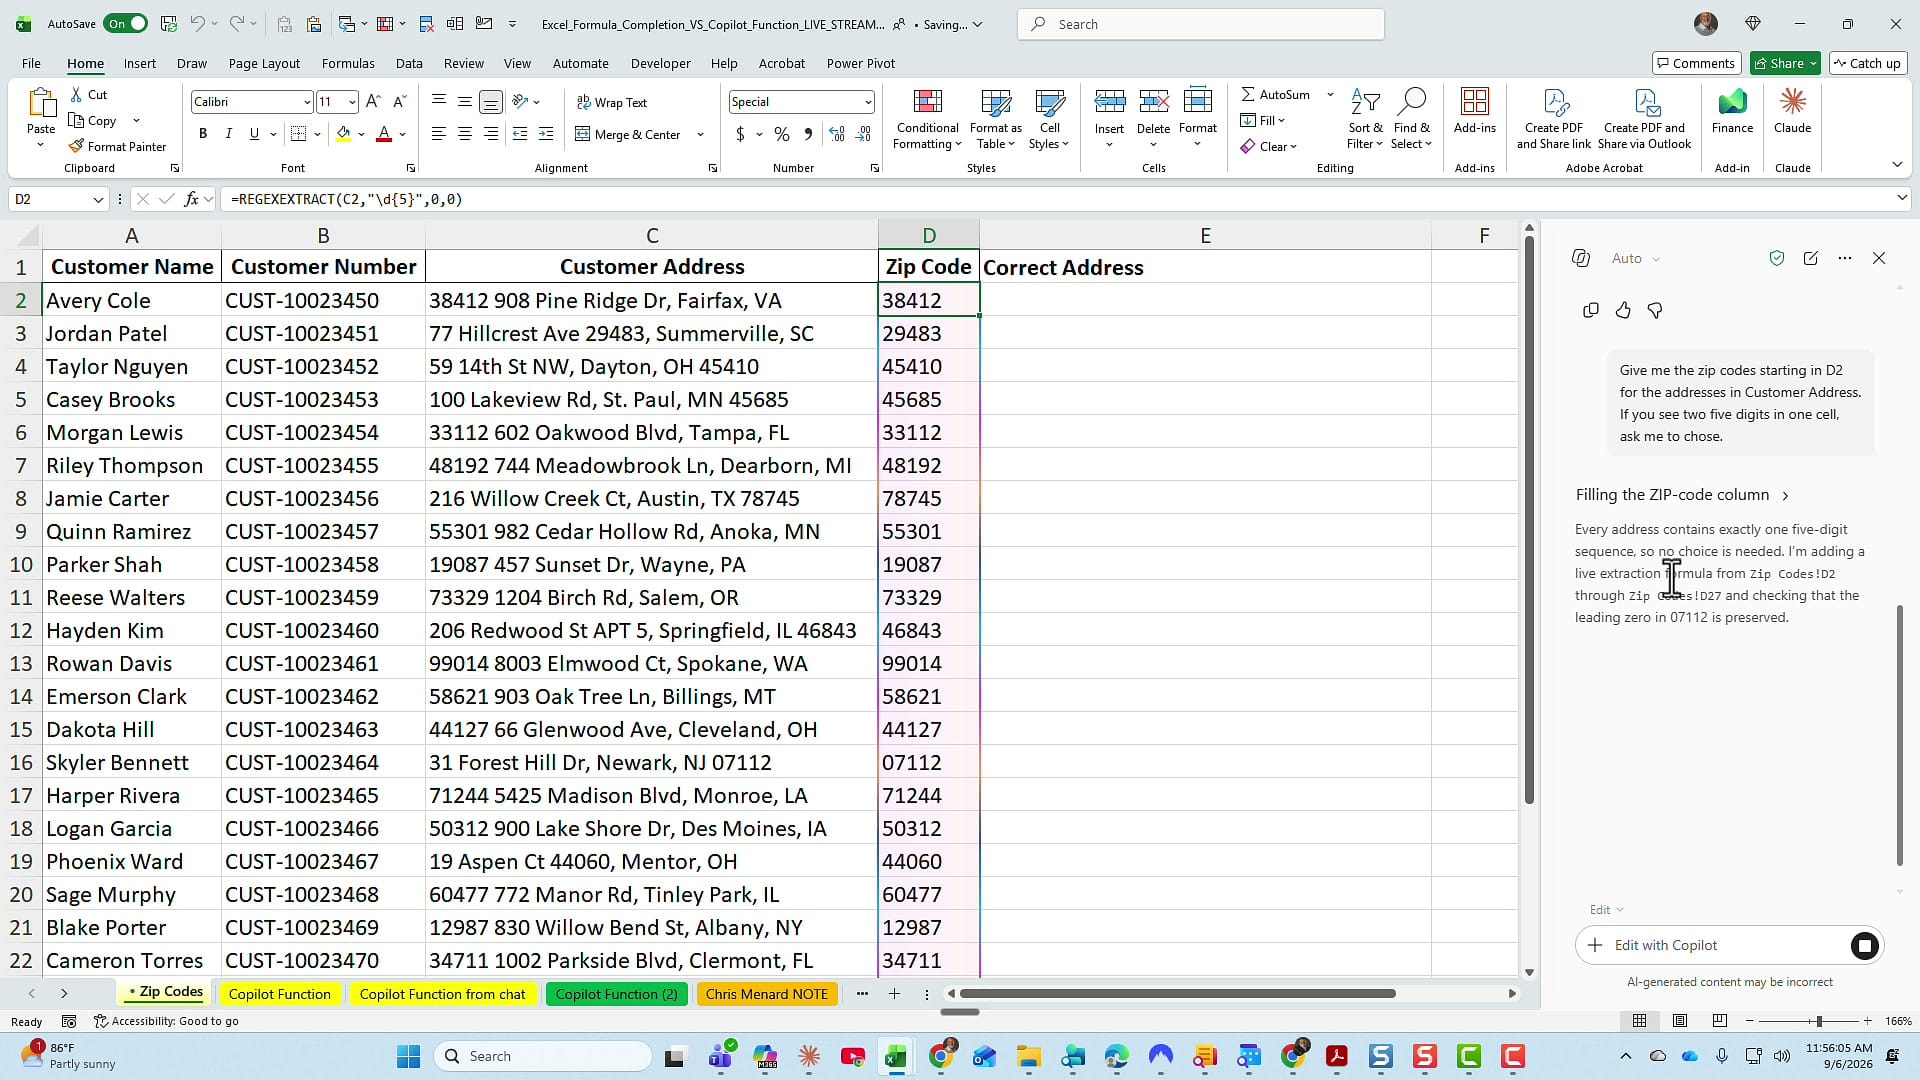Apply Percent Style number format

coord(782,134)
